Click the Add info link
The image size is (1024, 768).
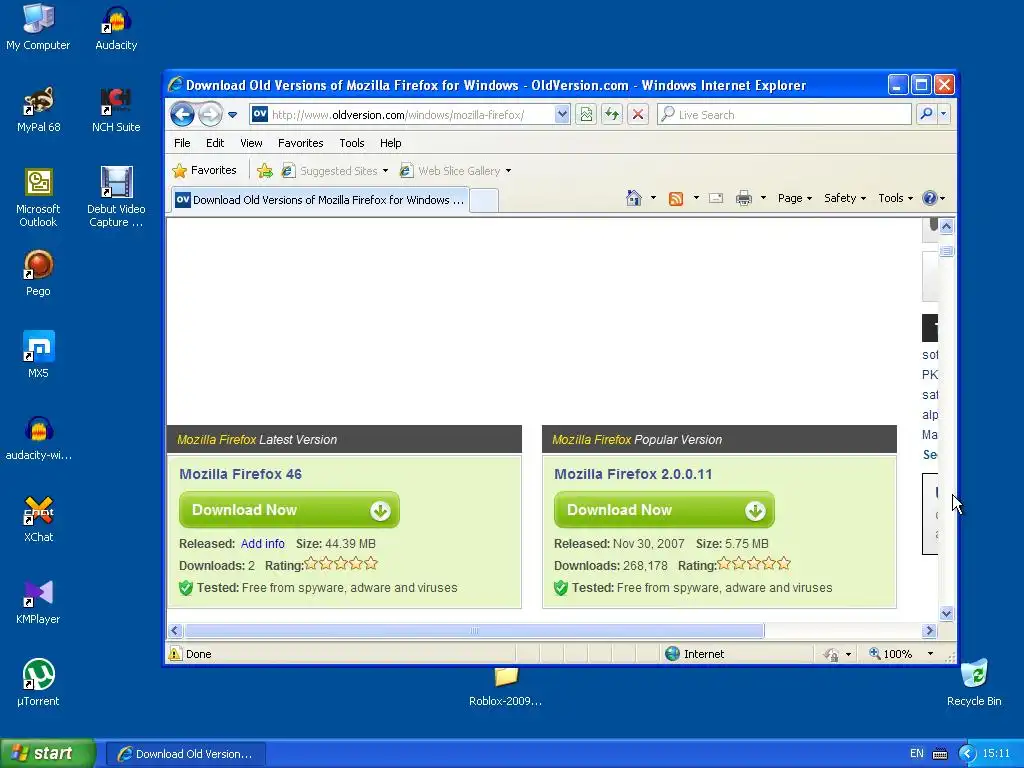263,543
